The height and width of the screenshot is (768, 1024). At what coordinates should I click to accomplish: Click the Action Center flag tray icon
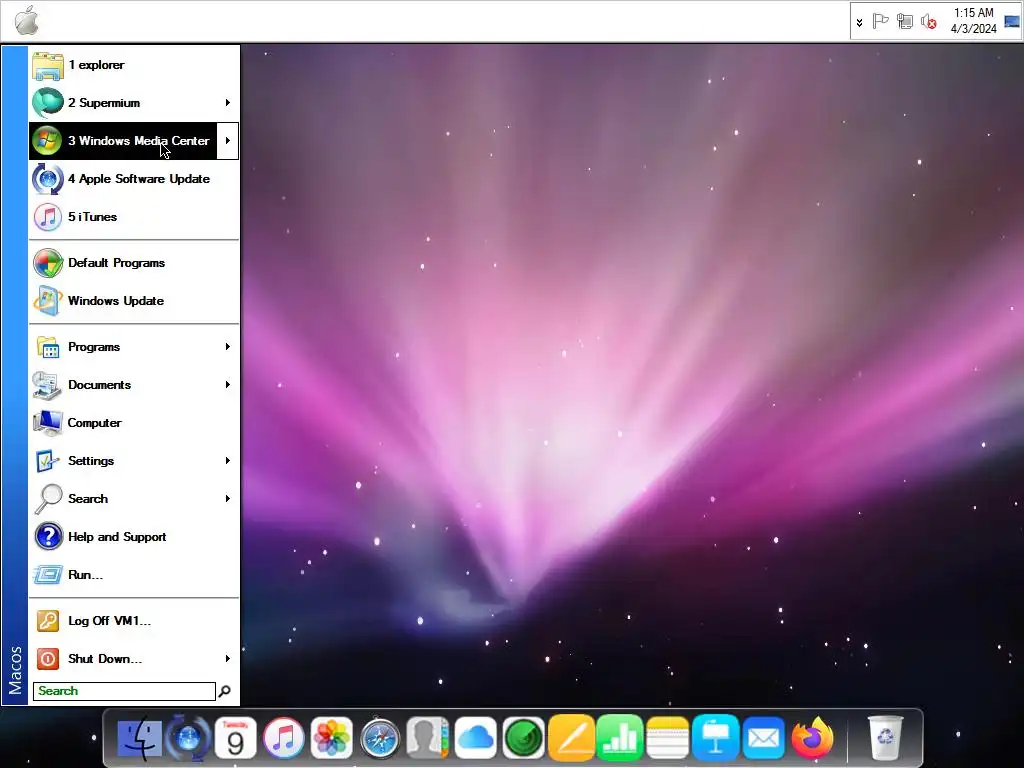tap(880, 22)
